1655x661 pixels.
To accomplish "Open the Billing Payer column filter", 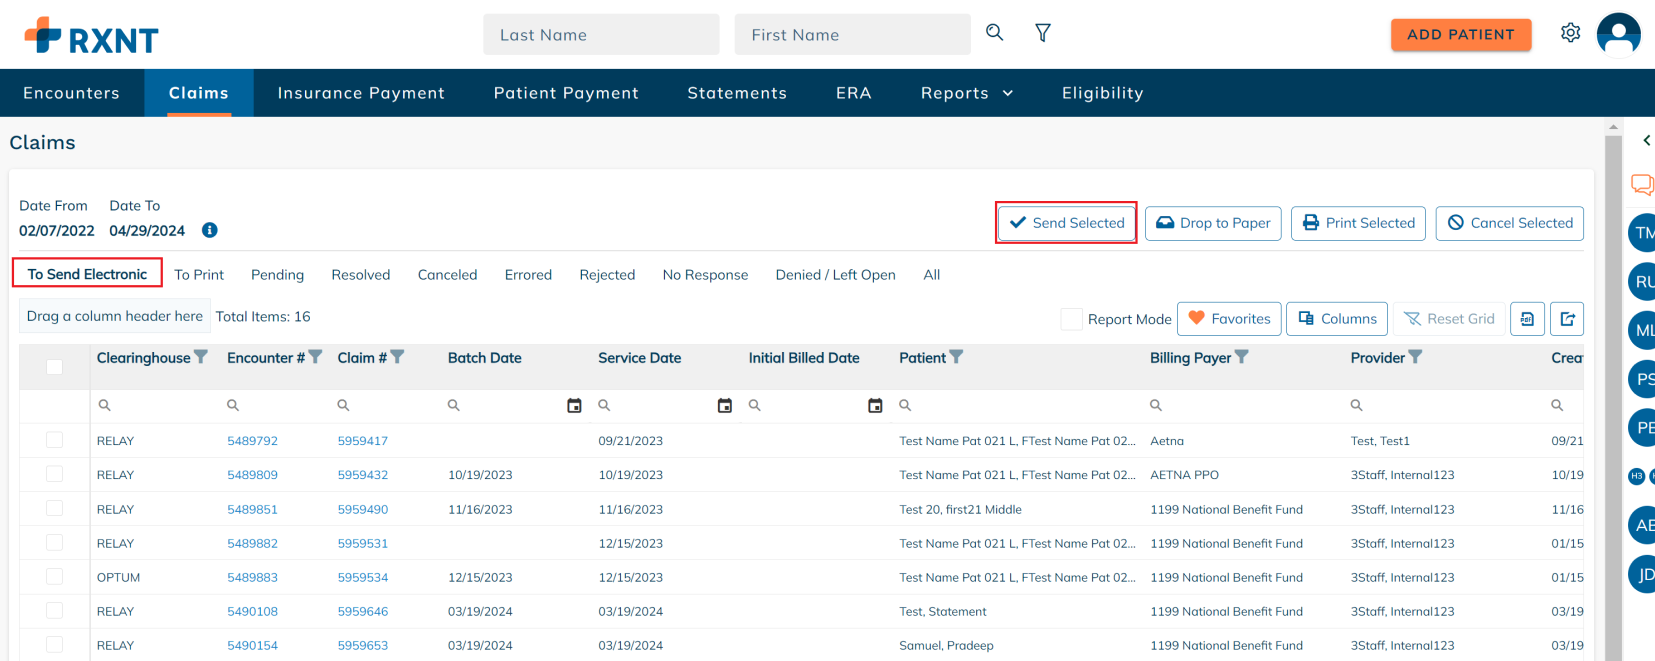I will (1242, 357).
